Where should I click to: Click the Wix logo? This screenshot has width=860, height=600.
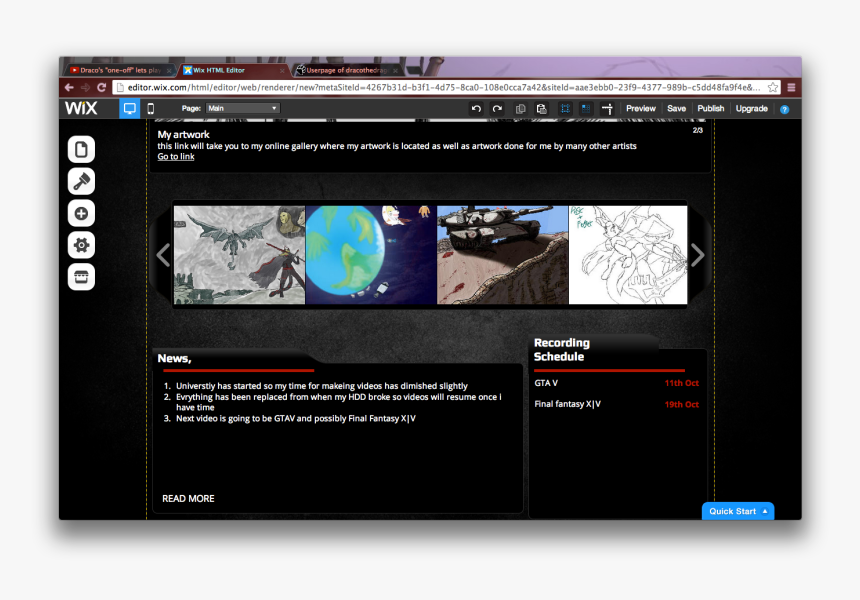tap(81, 108)
